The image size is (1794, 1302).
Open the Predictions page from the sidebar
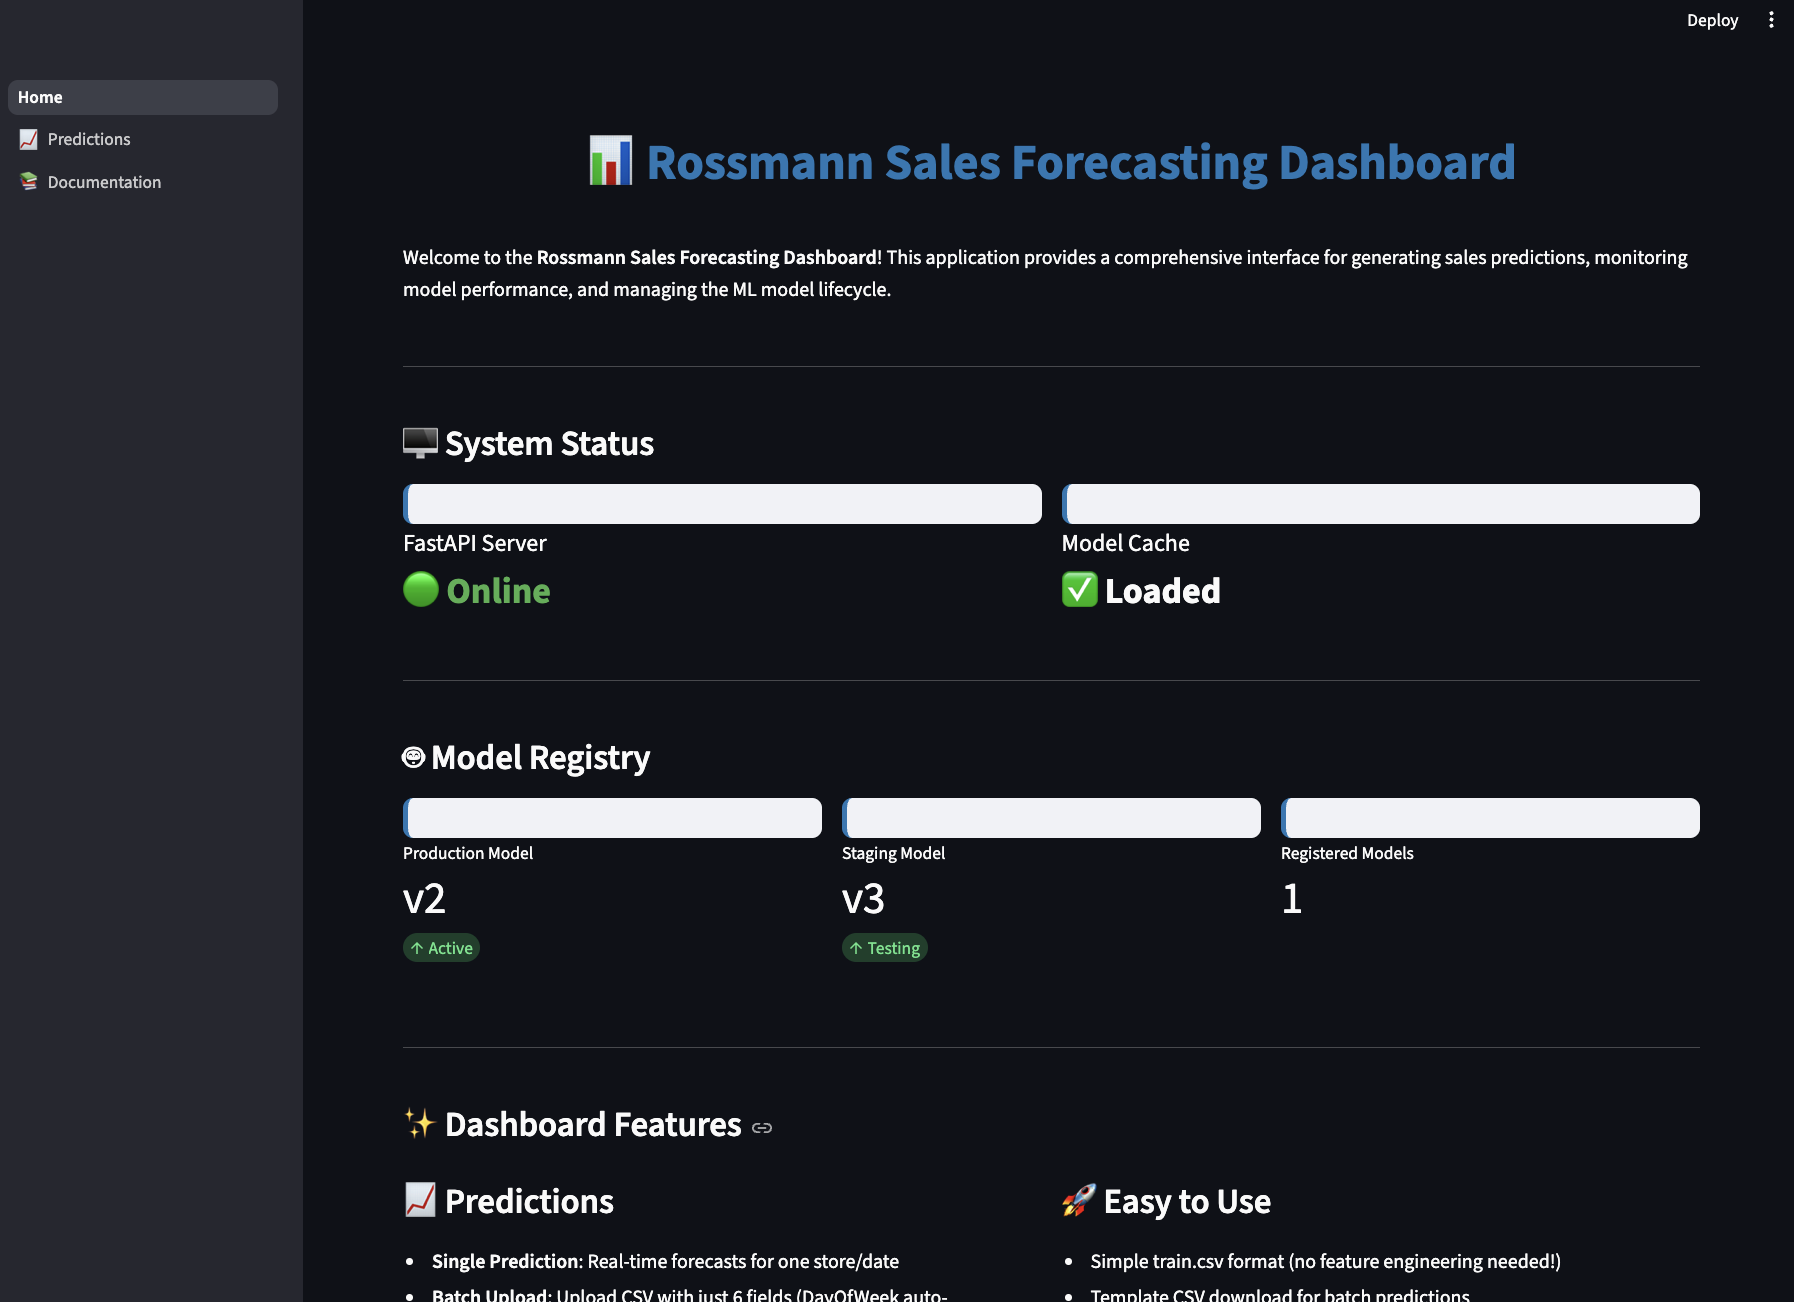89,139
